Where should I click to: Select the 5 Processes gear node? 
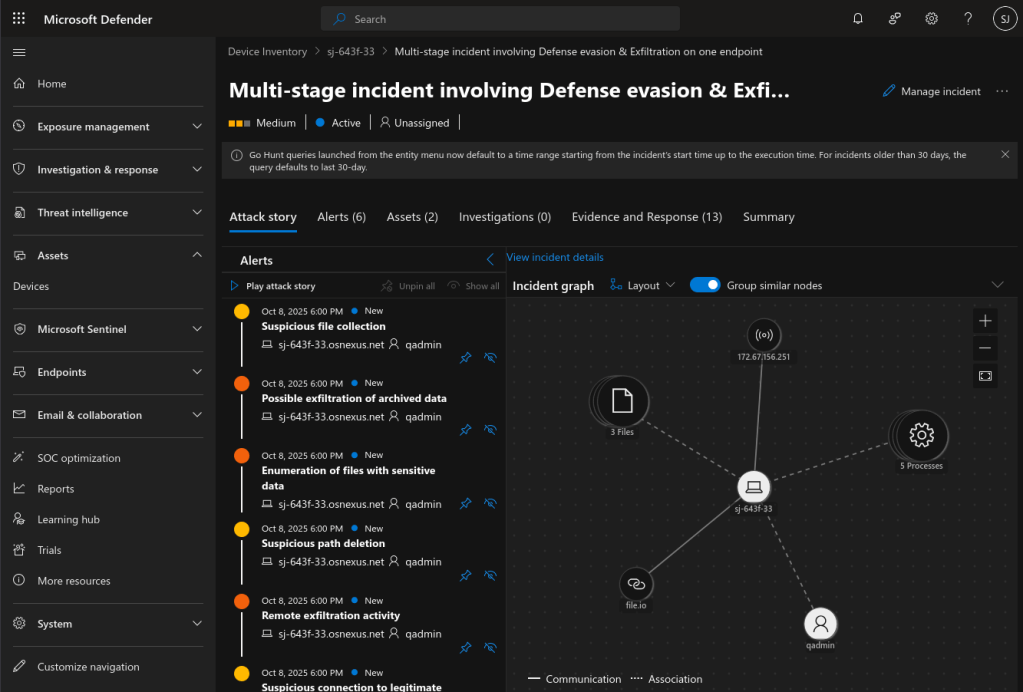pos(921,435)
